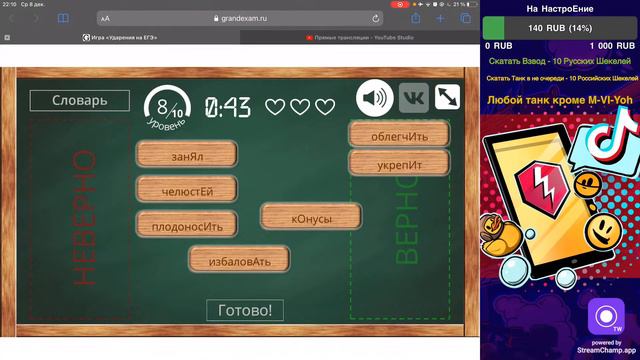This screenshot has height=360, width=640.
Task: Select the word tile укрепИт
Action: point(399,163)
